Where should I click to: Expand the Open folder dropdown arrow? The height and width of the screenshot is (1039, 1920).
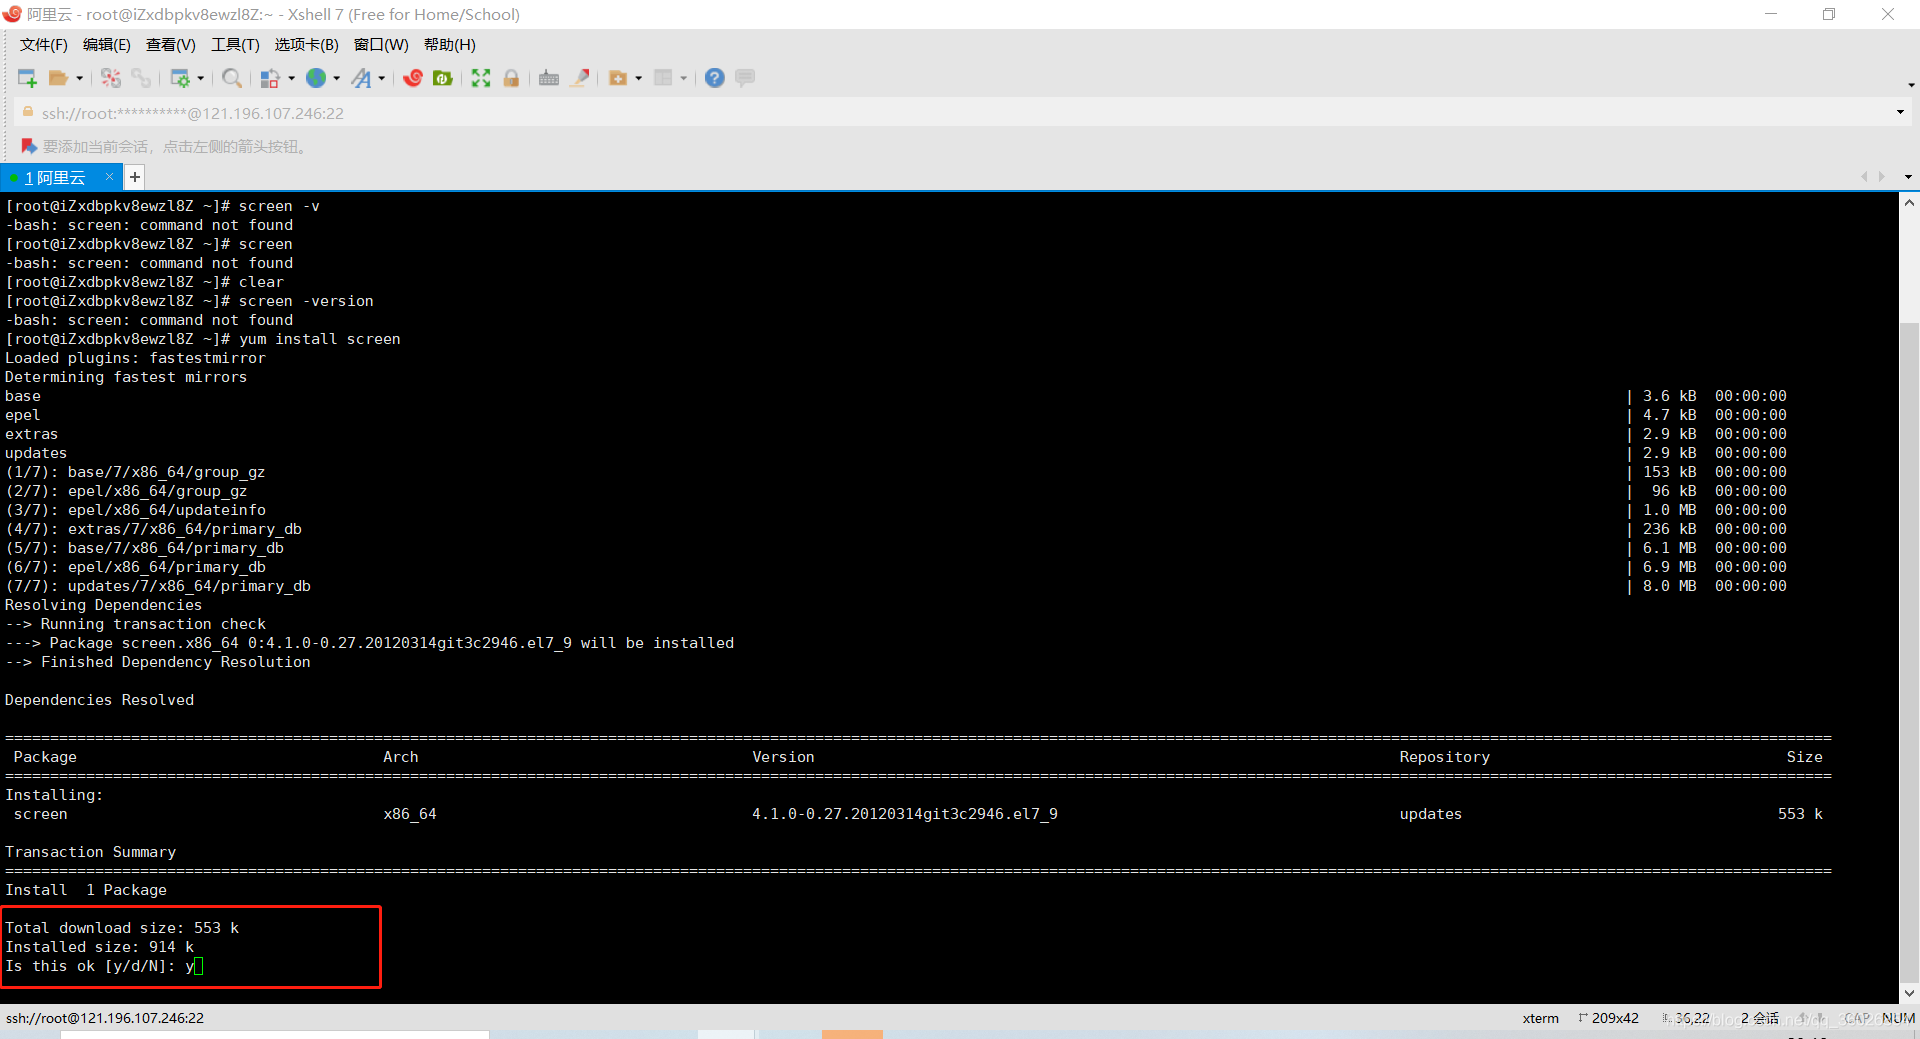point(79,78)
